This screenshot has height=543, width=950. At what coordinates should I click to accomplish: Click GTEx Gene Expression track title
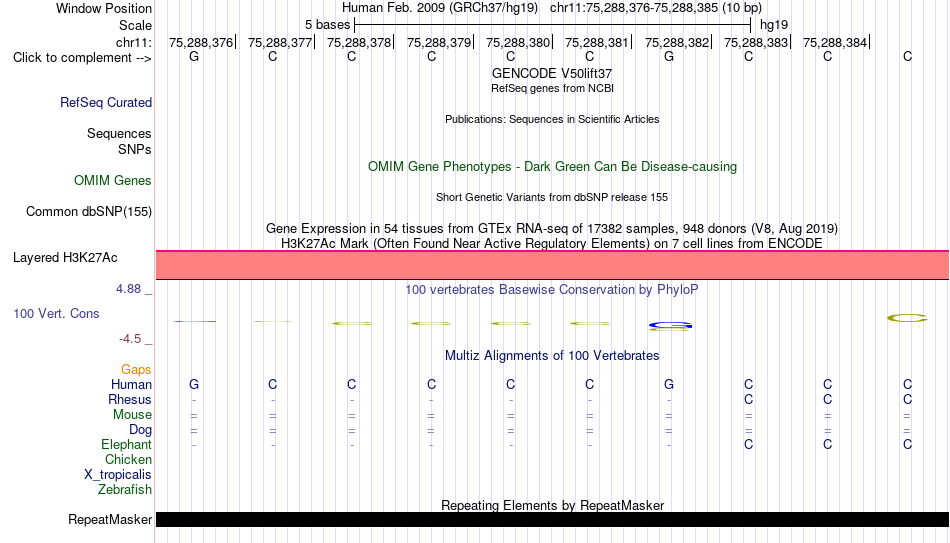[x=552, y=228]
